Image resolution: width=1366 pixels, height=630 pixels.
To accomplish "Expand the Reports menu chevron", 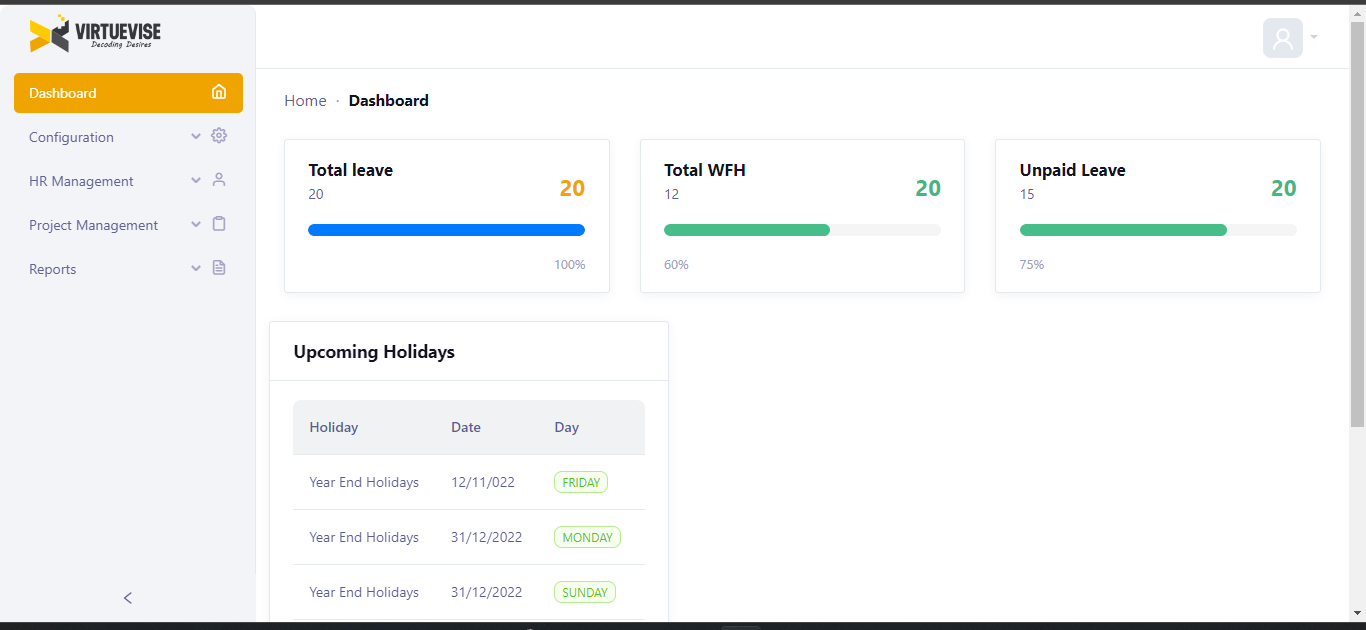I will click(x=196, y=269).
